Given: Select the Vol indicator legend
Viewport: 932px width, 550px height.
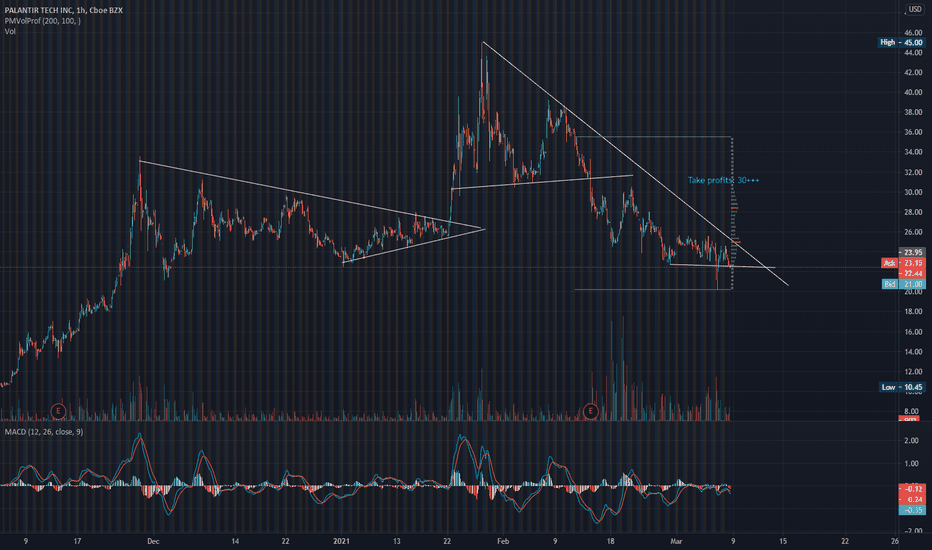Looking at the screenshot, I should tap(10, 31).
